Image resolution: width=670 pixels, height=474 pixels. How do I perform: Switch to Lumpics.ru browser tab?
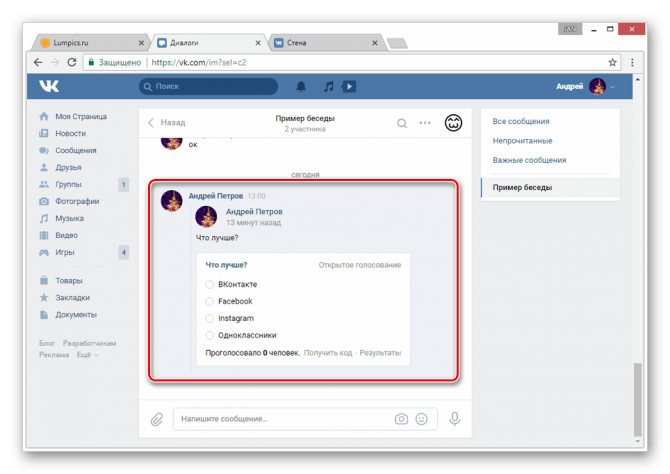[x=90, y=43]
